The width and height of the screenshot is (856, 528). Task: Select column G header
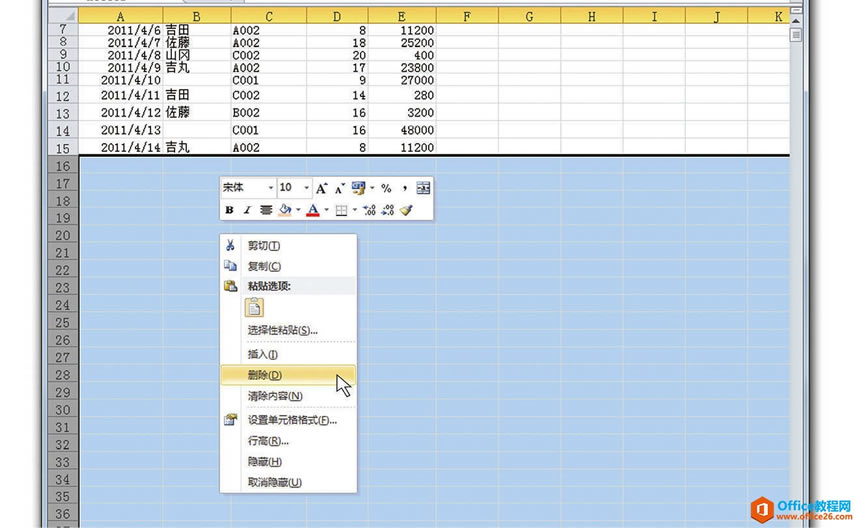(529, 16)
